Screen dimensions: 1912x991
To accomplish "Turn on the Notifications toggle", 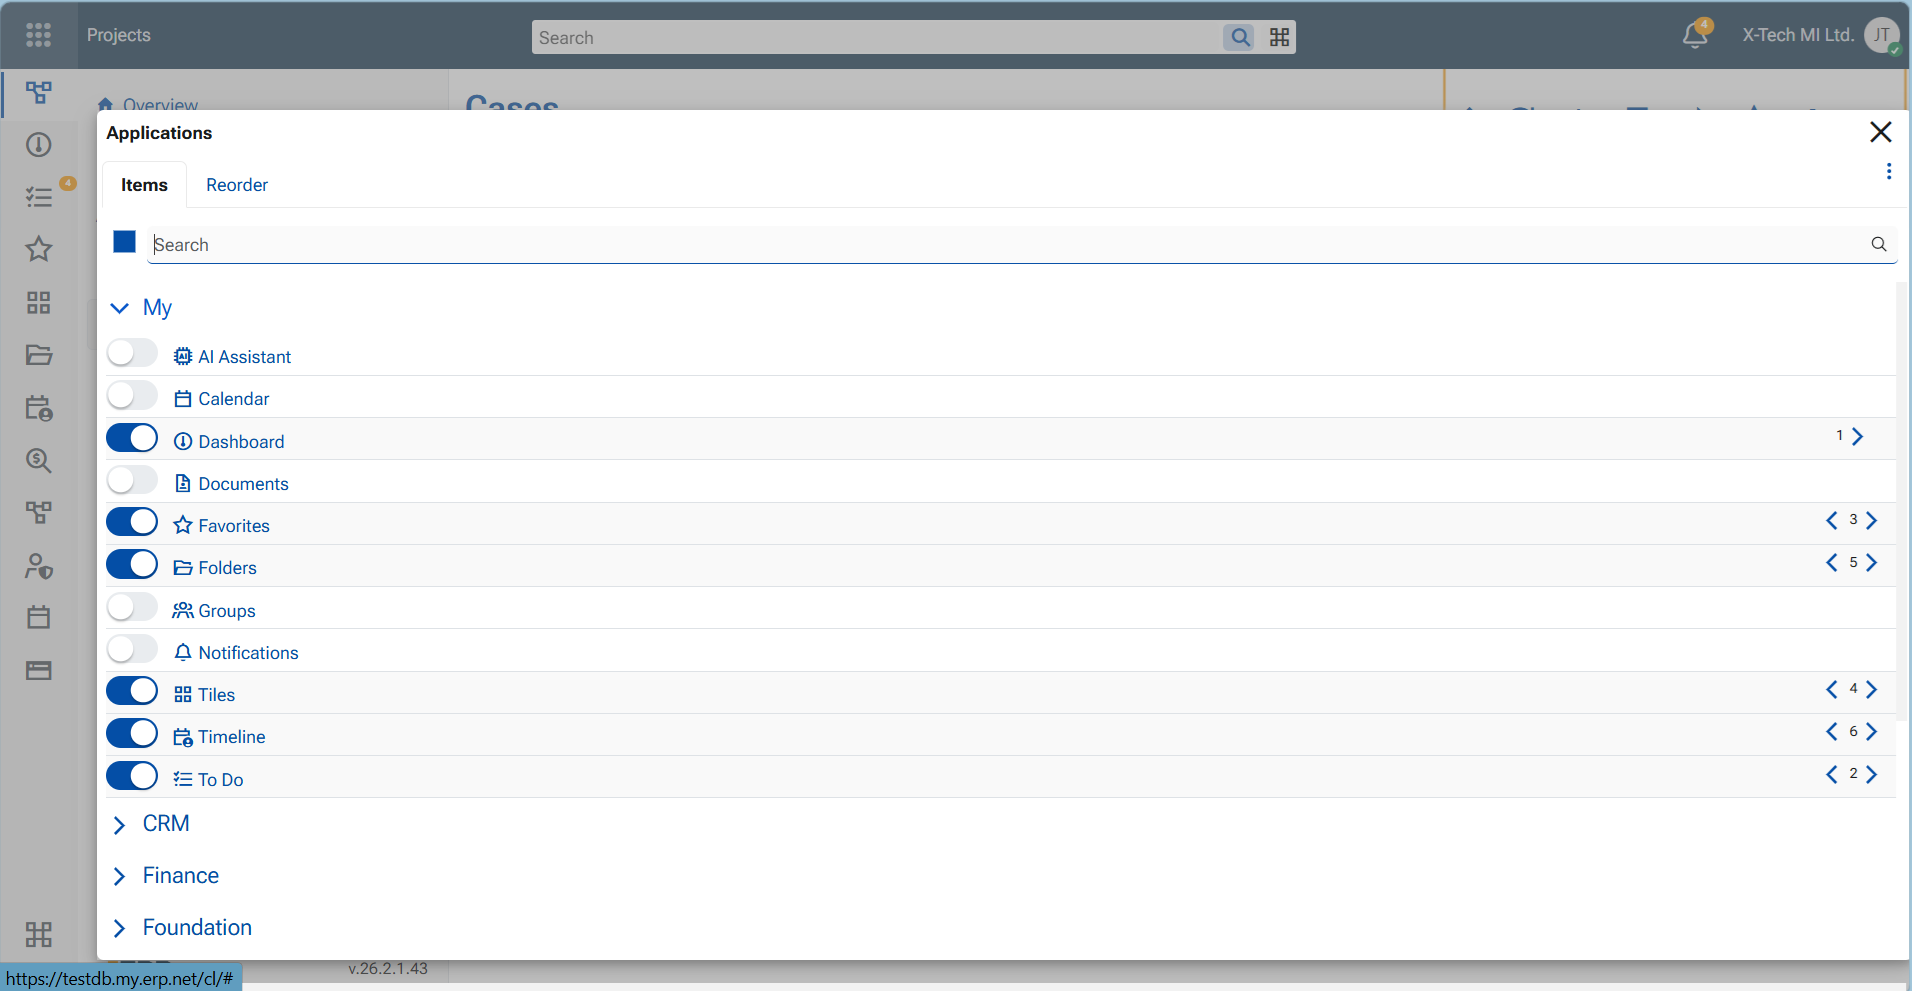I will [132, 650].
